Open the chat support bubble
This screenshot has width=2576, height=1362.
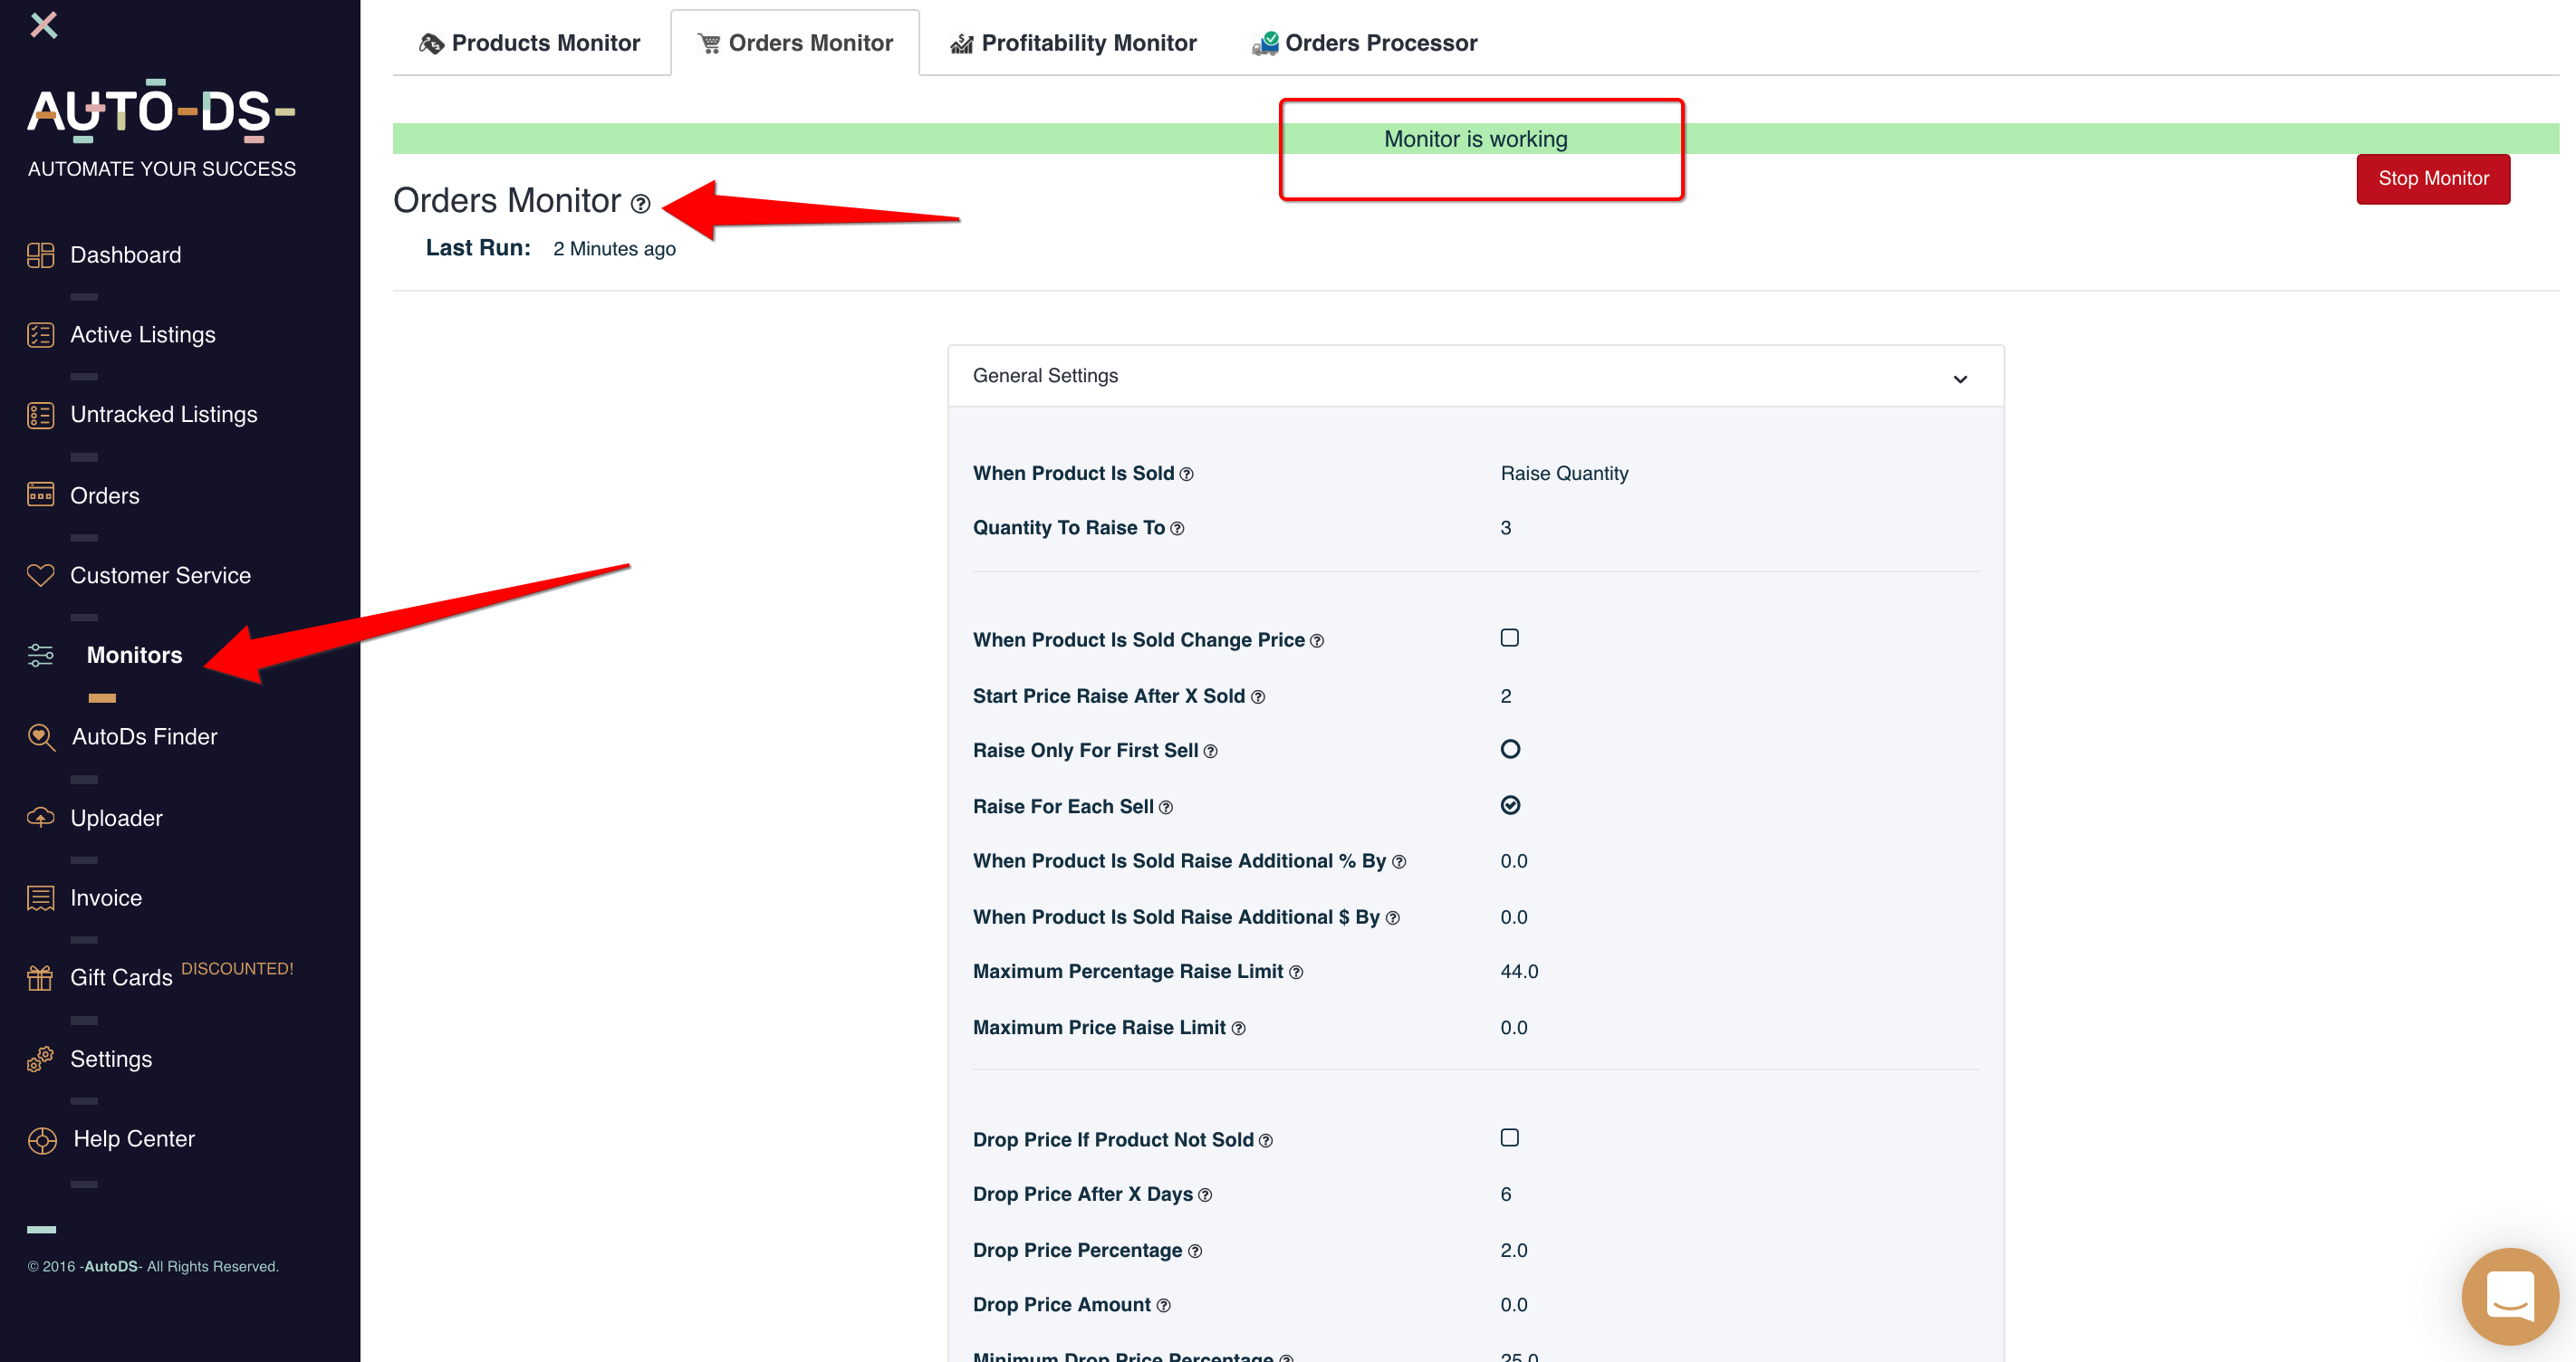click(2510, 1296)
